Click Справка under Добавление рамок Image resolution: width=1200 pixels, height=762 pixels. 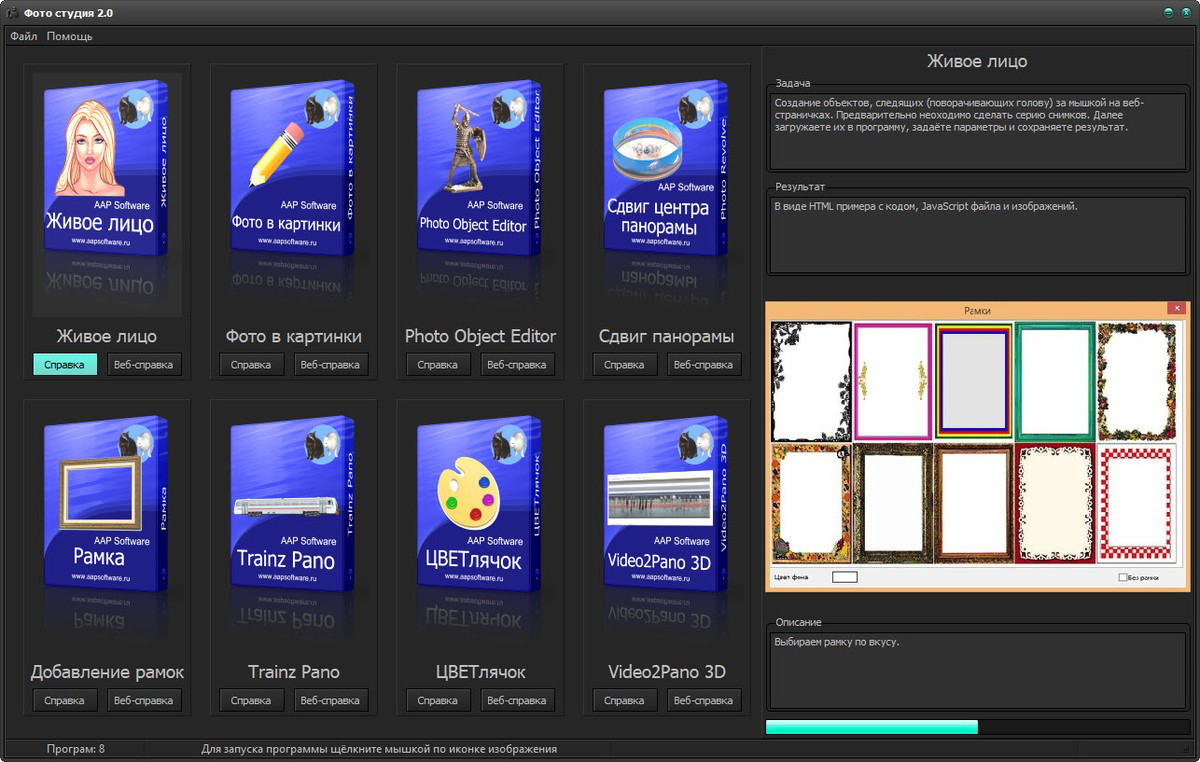(x=65, y=700)
